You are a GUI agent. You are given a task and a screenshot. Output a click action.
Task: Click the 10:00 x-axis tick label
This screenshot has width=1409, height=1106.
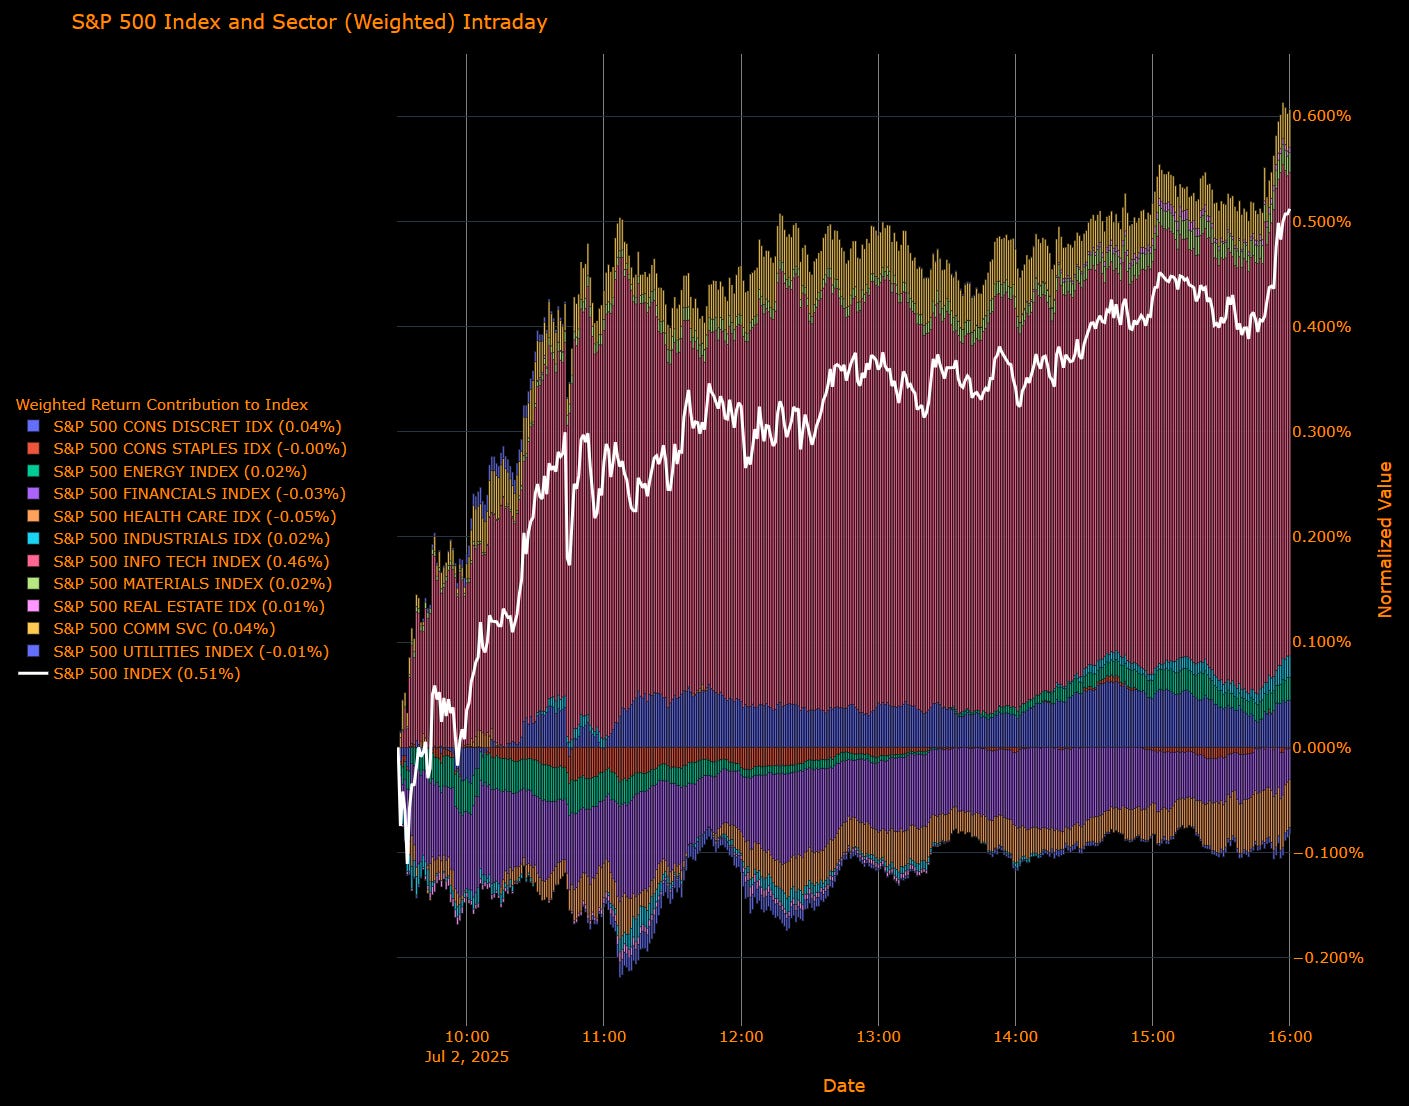[467, 1037]
